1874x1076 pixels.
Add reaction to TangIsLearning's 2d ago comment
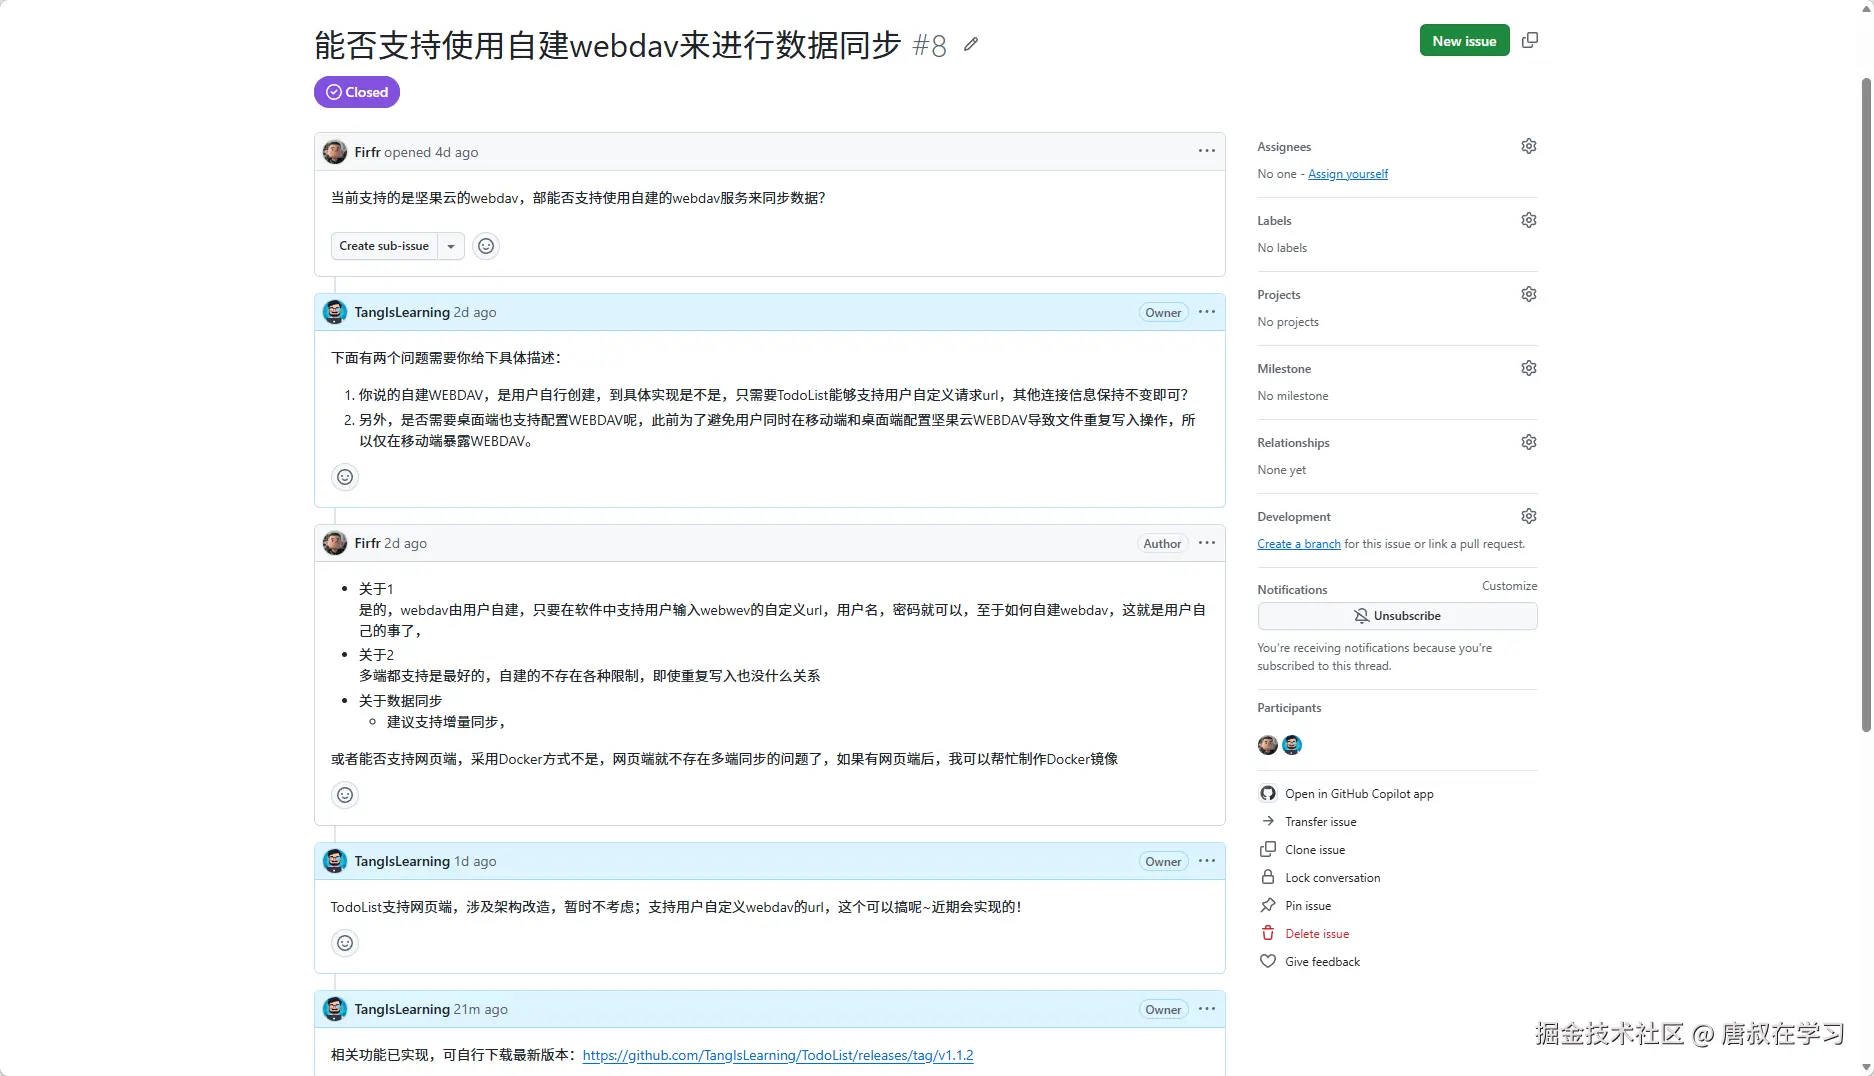pyautogui.click(x=345, y=477)
